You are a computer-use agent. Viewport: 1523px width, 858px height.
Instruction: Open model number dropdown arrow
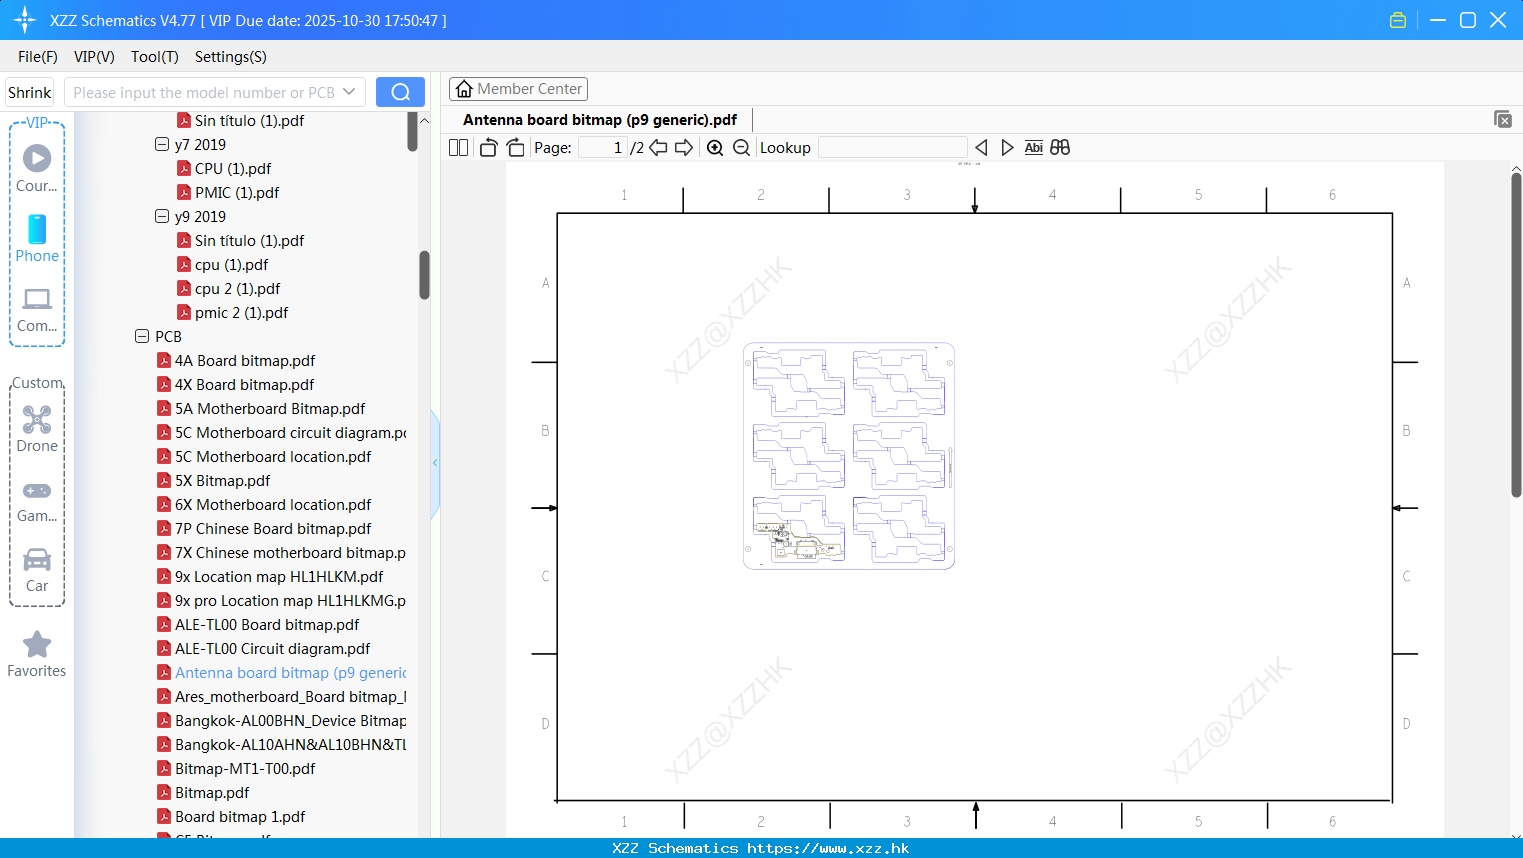coord(349,92)
